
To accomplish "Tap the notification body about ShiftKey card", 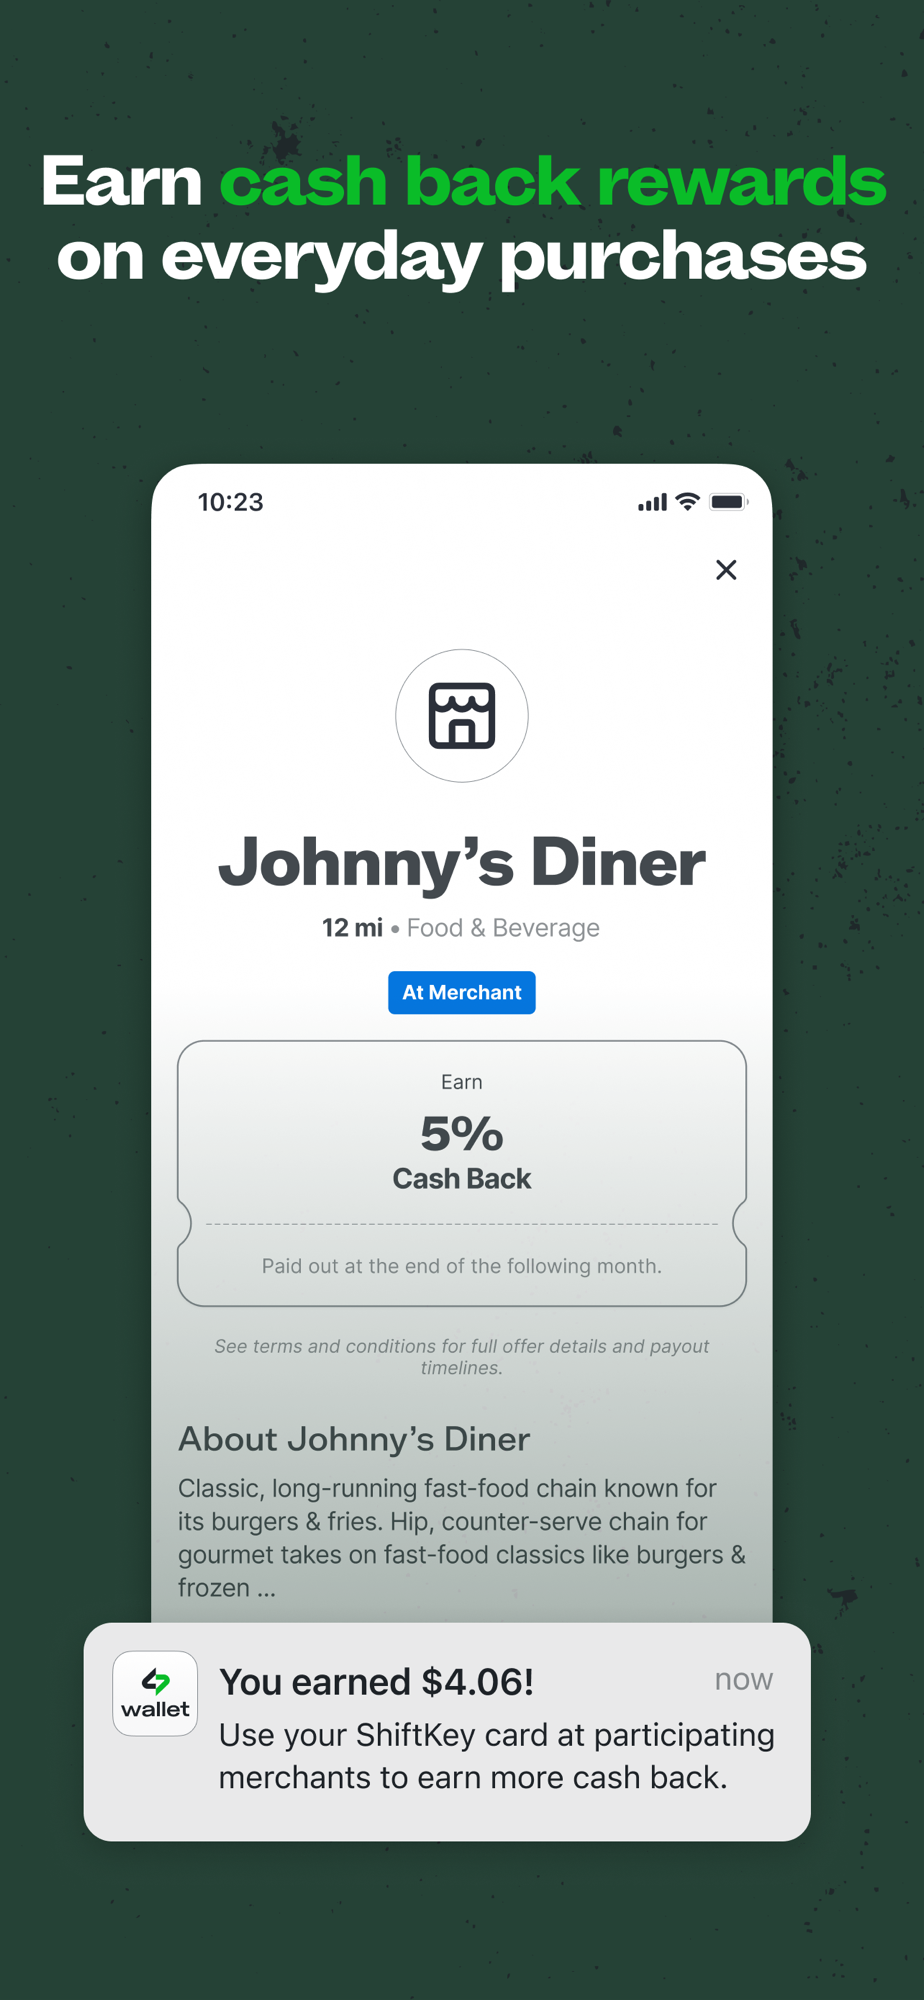I will (x=497, y=1756).
